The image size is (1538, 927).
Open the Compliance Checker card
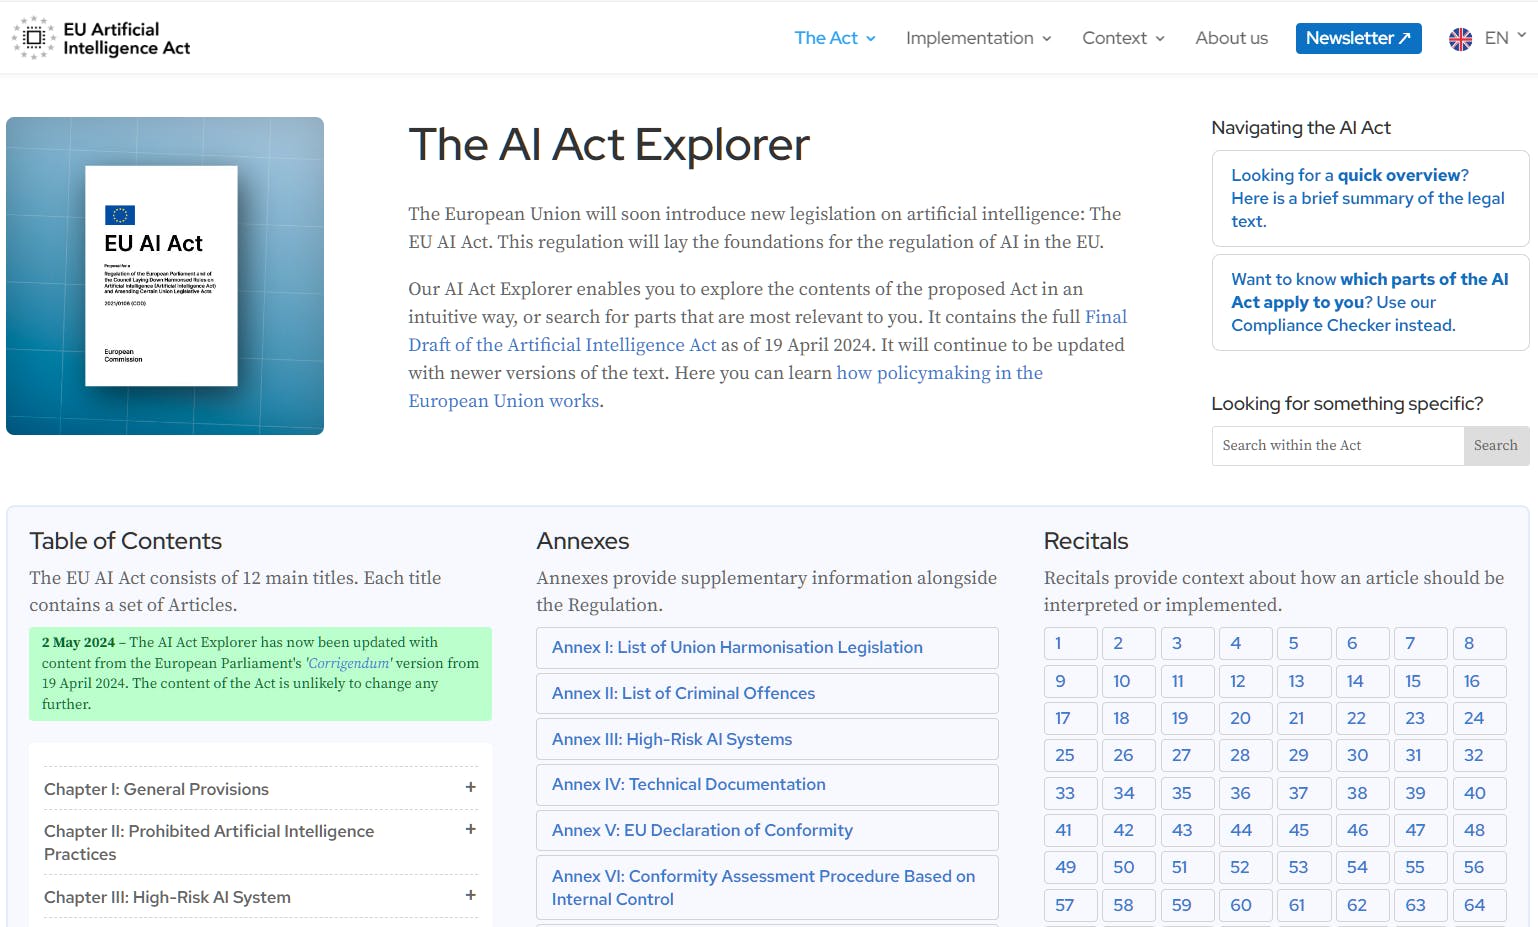[x=1370, y=302]
